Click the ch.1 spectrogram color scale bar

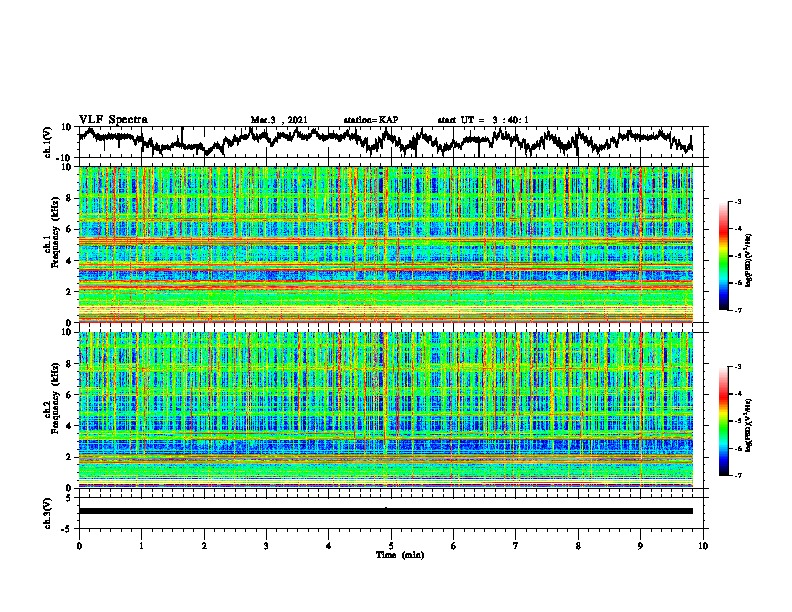click(x=723, y=256)
